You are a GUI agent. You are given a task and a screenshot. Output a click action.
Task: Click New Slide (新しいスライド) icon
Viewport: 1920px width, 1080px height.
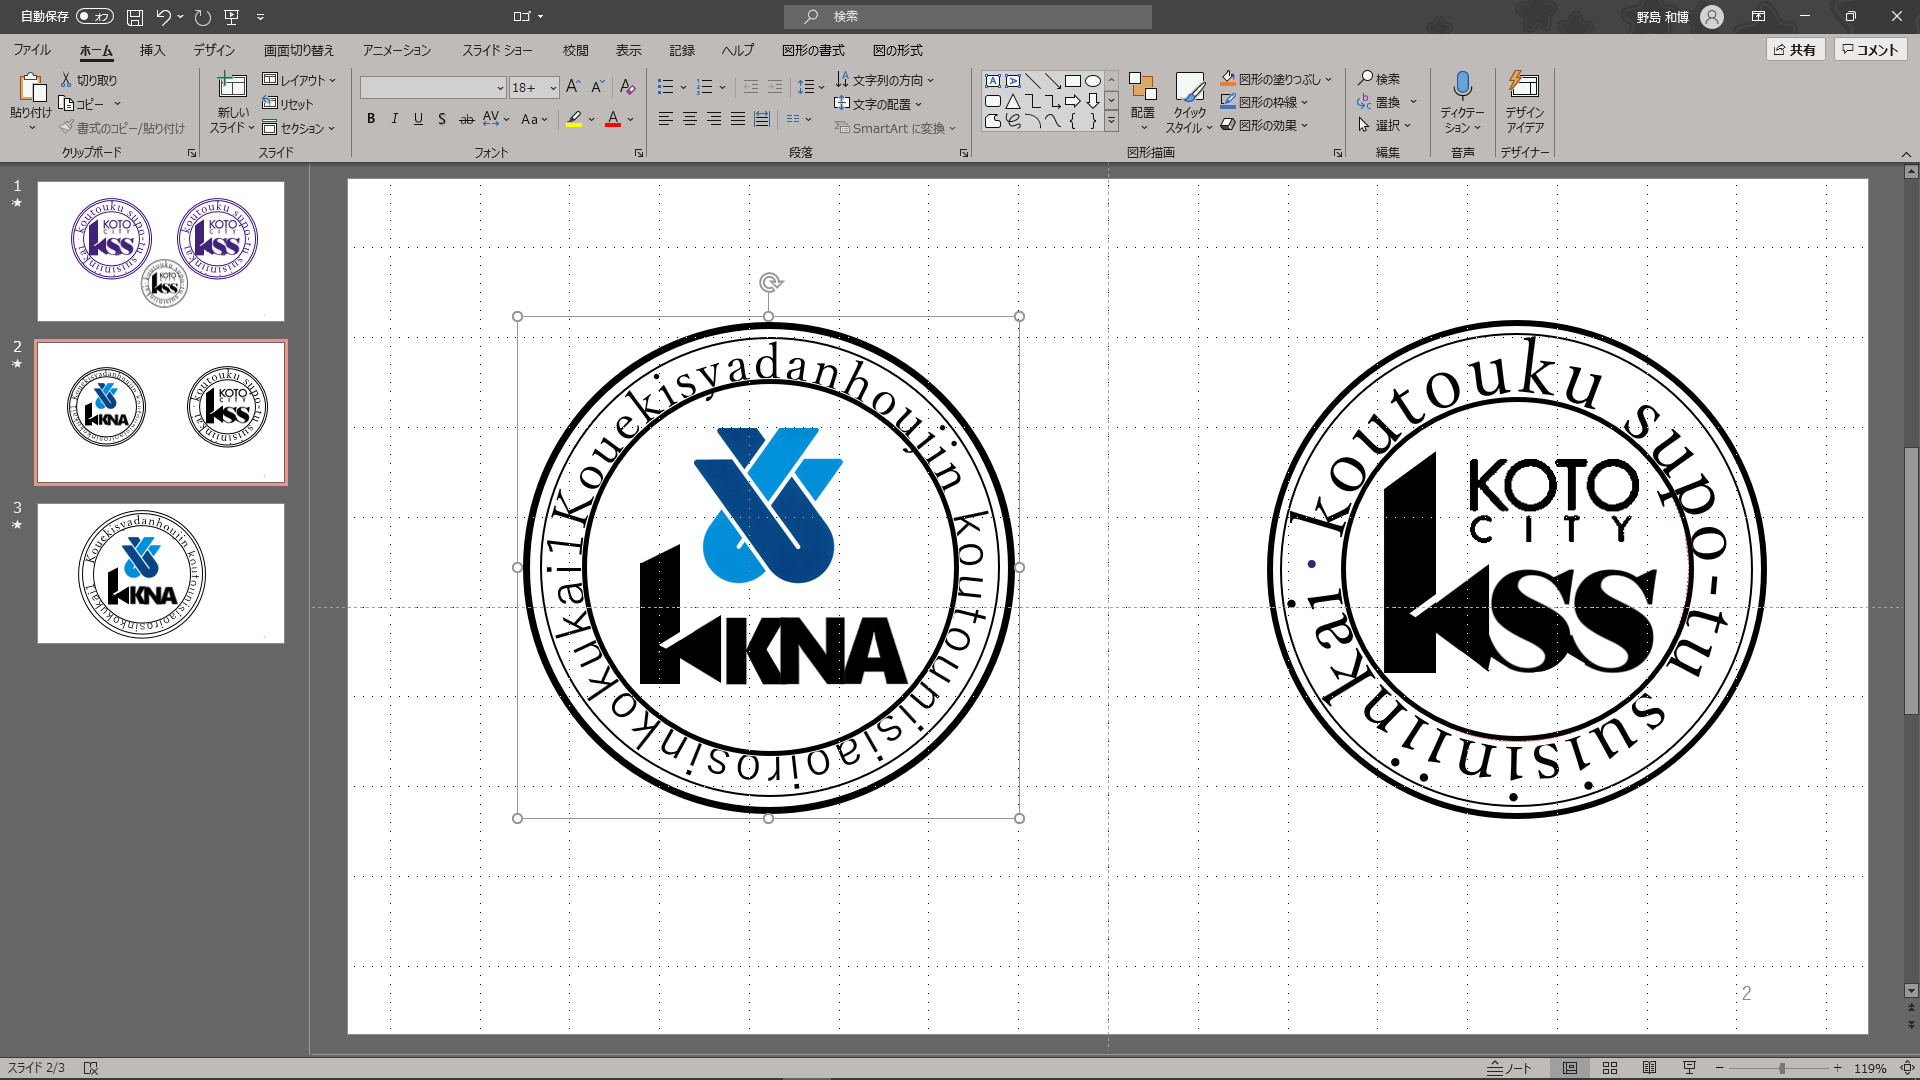click(x=232, y=86)
